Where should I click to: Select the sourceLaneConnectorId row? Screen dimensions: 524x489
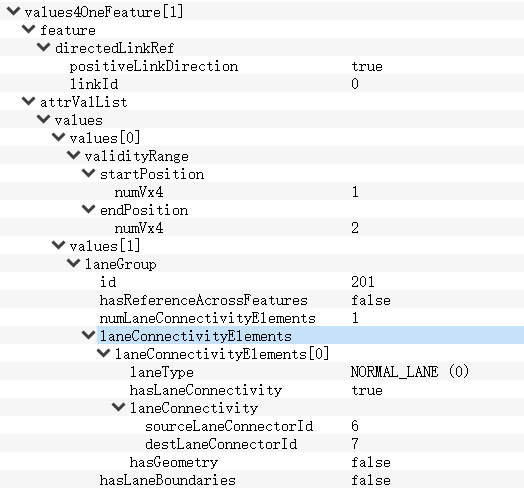[x=262, y=425]
